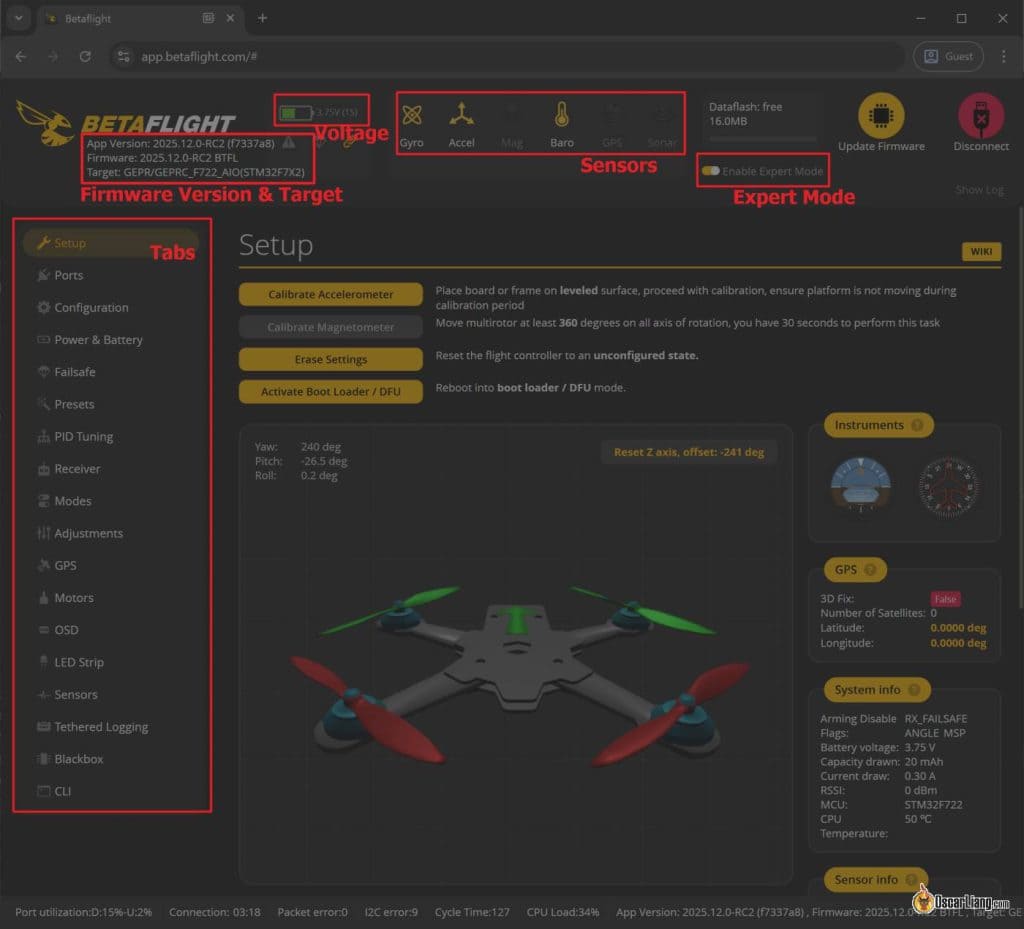Open the CLI tab
The height and width of the screenshot is (929, 1024).
point(111,791)
